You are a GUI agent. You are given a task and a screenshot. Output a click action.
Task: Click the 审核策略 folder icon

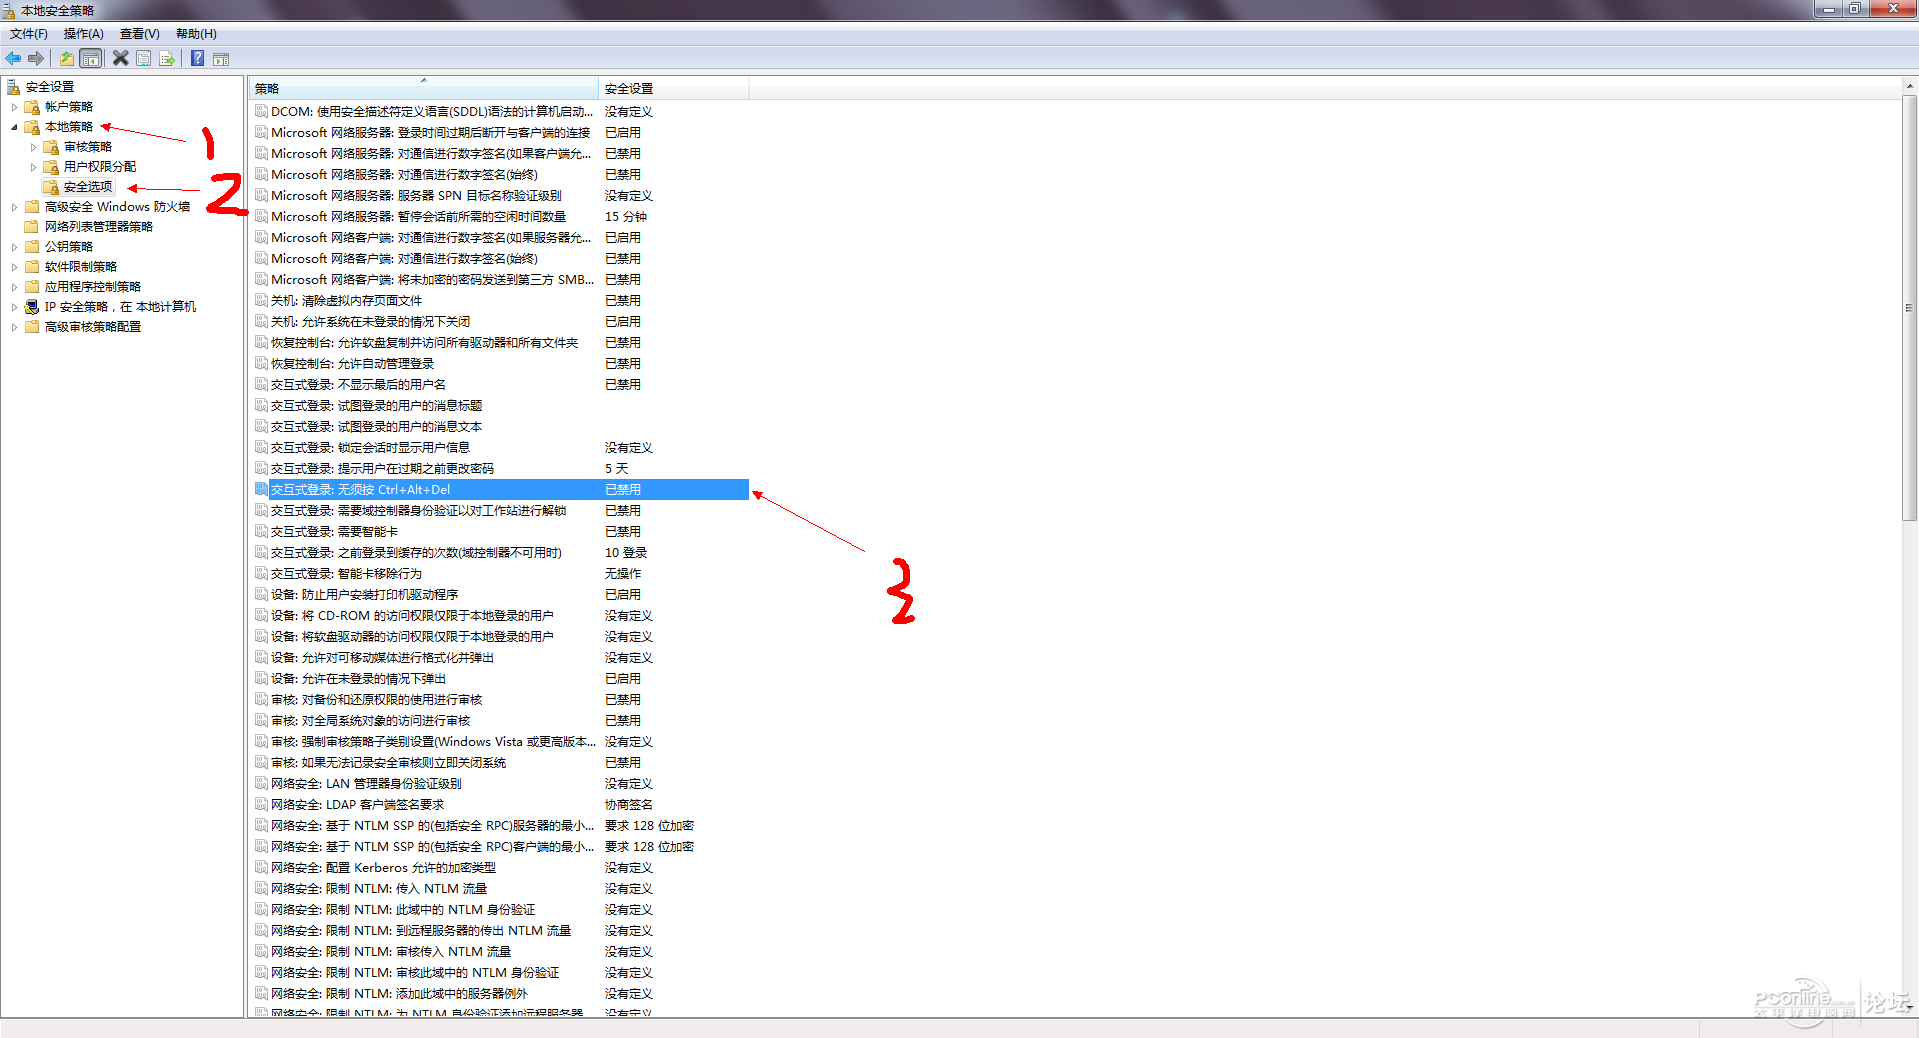coord(51,147)
